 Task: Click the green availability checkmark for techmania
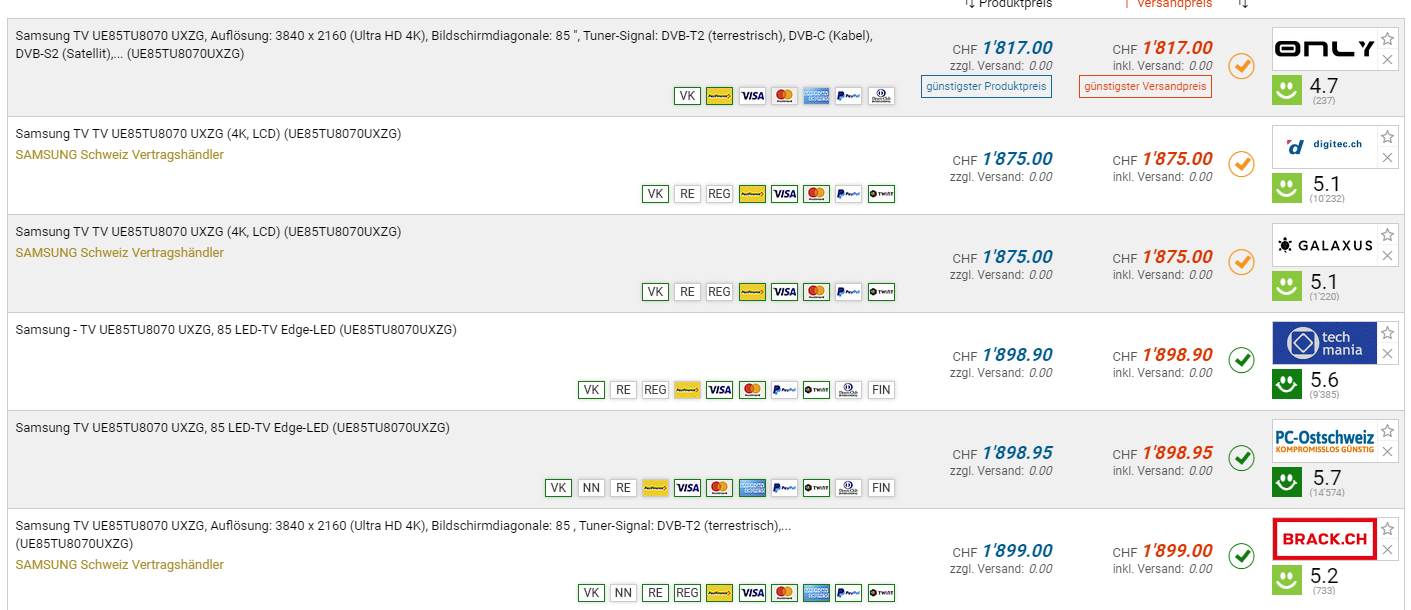click(1241, 360)
